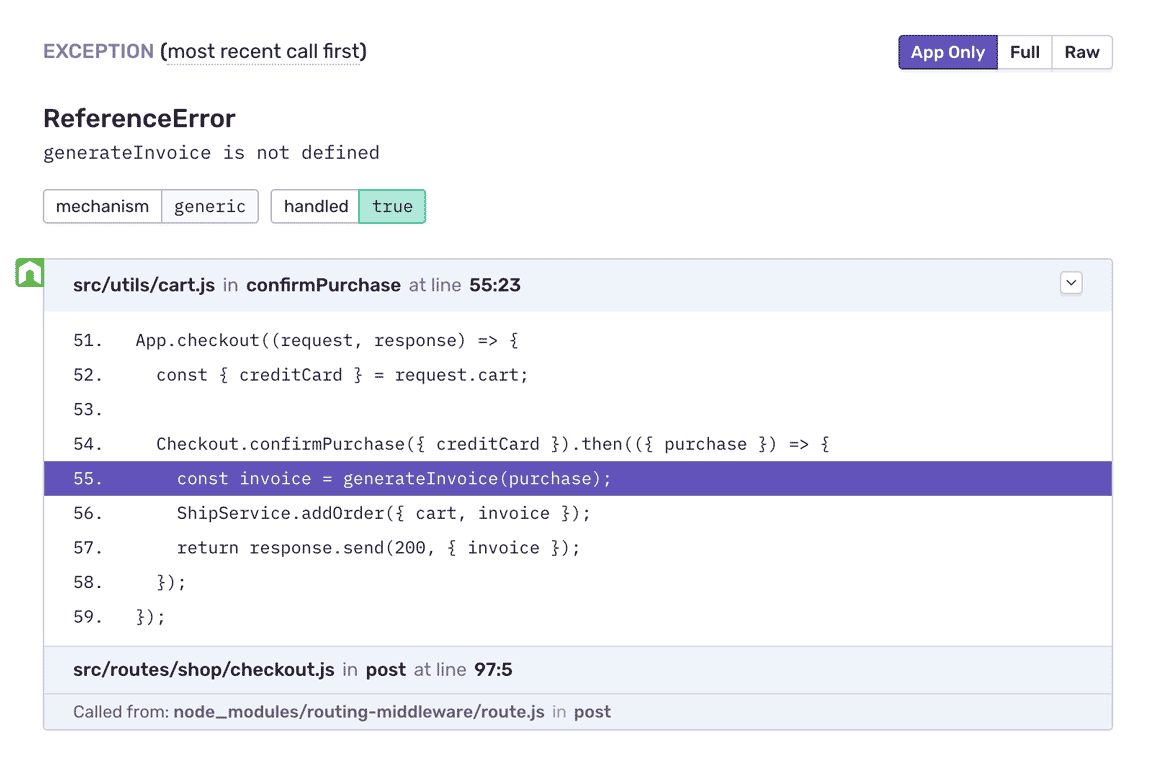Click the EXCEPTION section label

pyautogui.click(x=98, y=51)
